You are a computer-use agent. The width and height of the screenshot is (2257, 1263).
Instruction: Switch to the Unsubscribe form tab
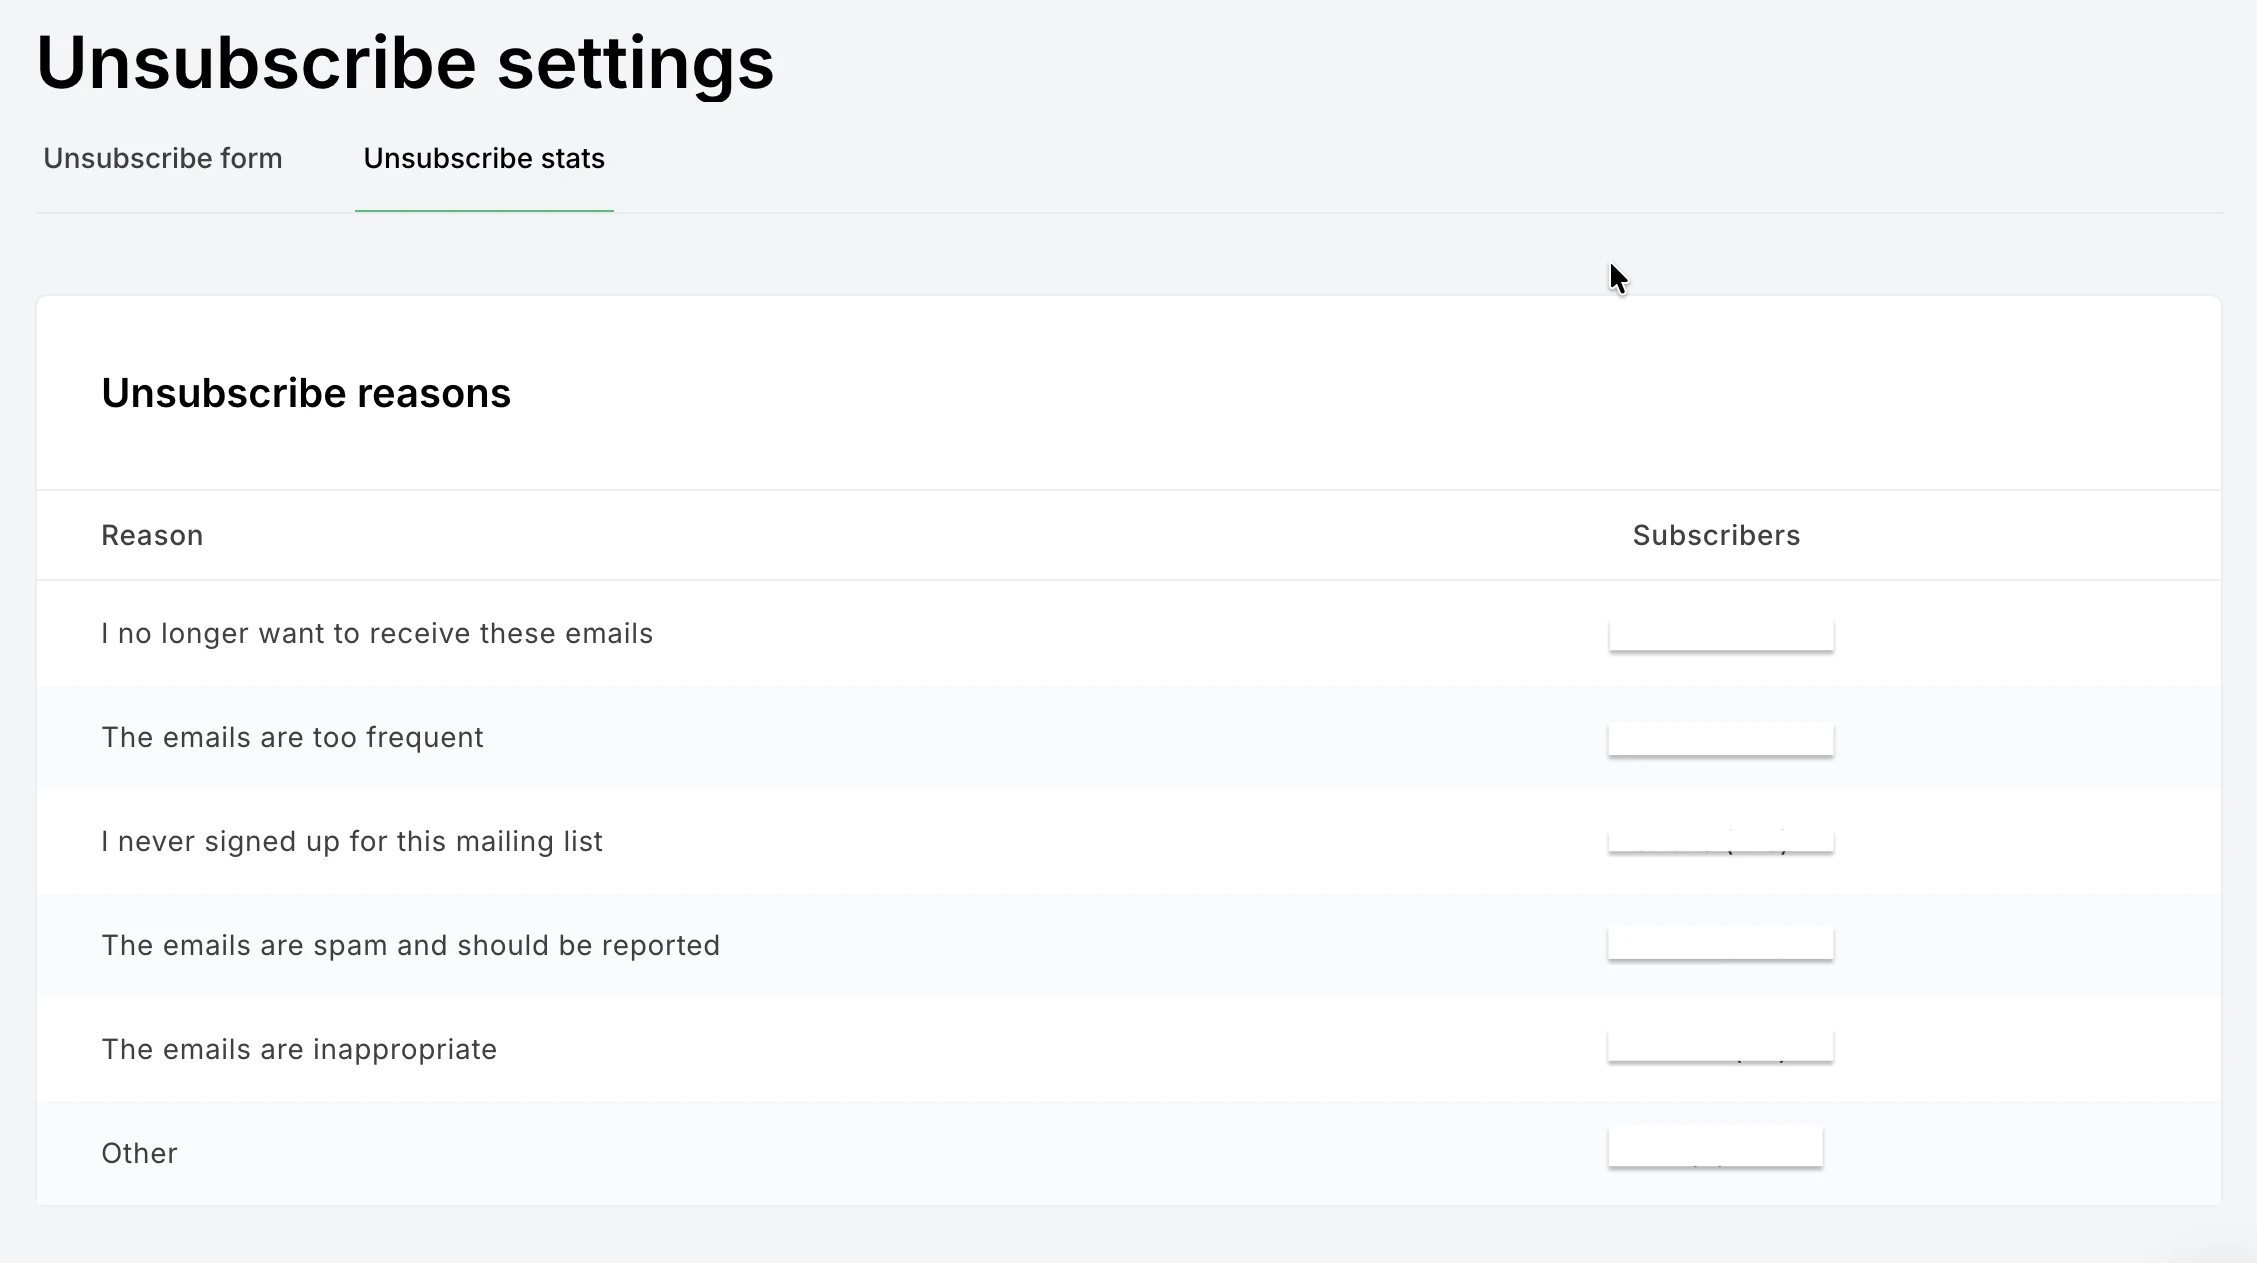point(162,158)
